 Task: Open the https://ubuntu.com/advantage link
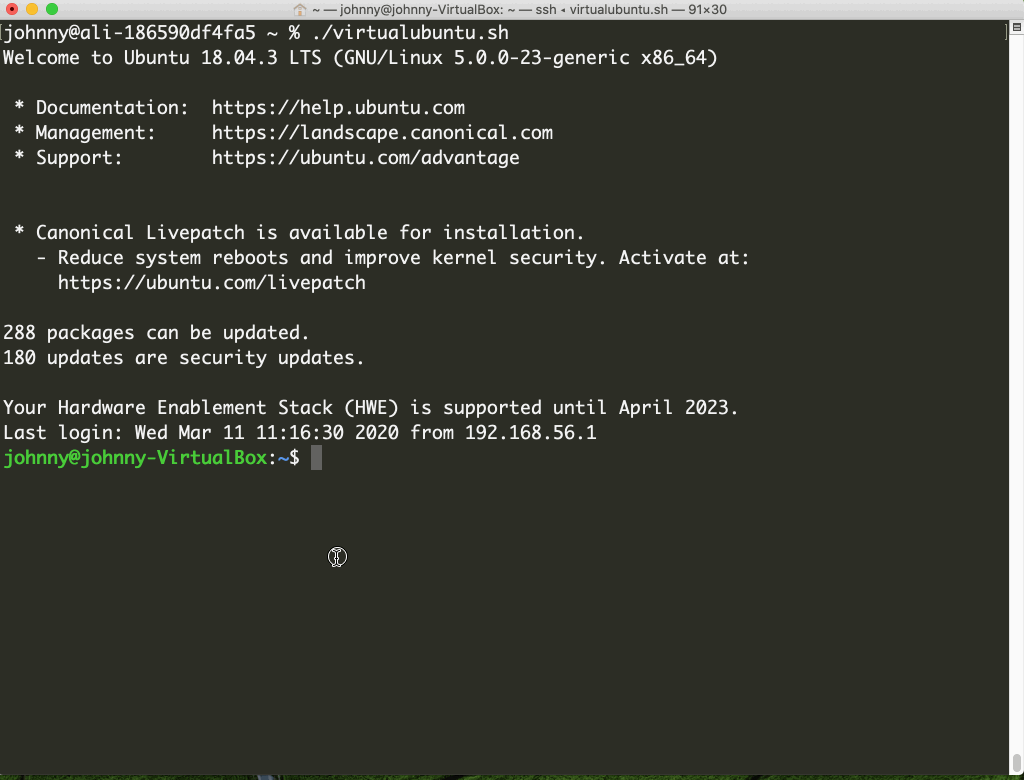tap(366, 157)
